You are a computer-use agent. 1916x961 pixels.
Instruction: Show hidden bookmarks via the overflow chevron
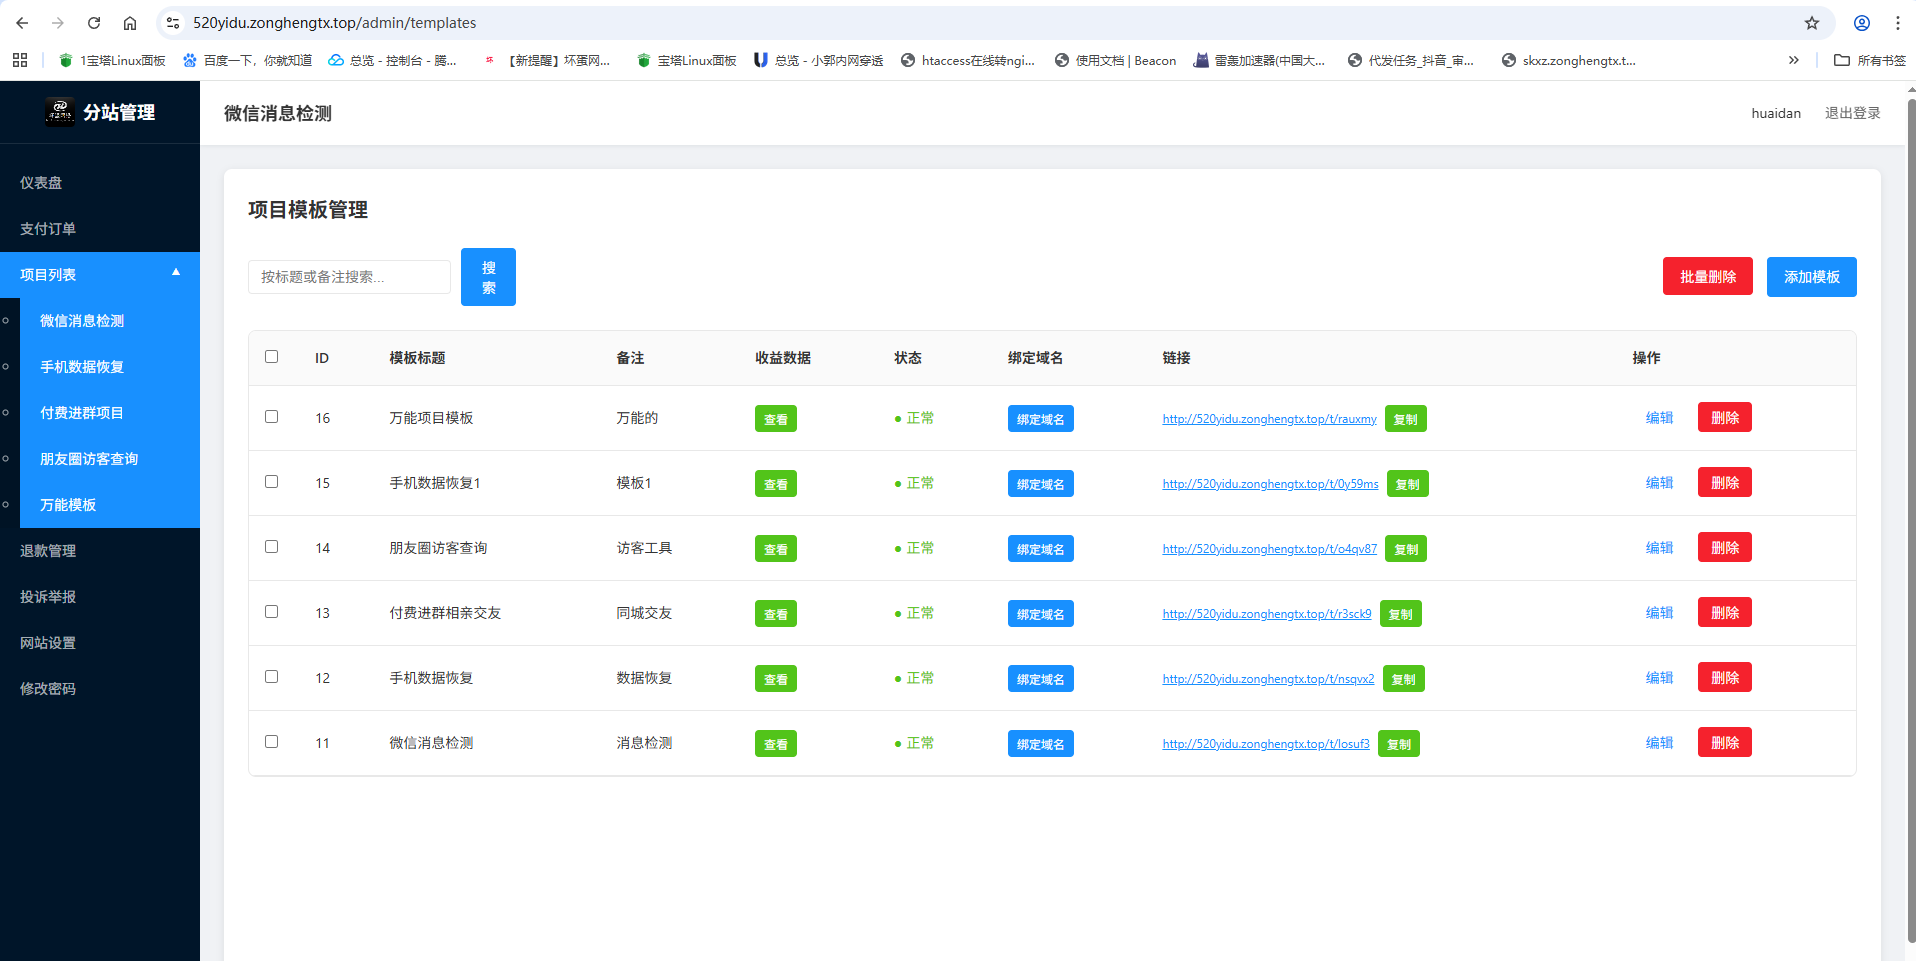(x=1793, y=60)
